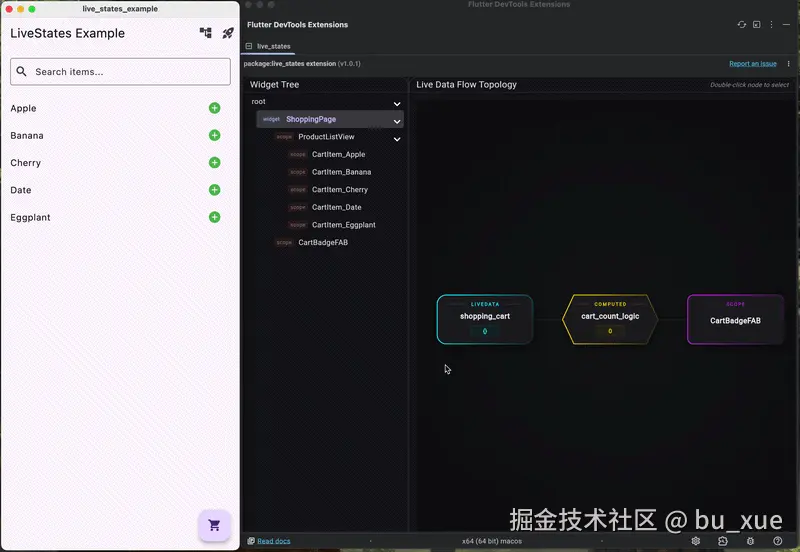Collapse the root tree node

(x=396, y=104)
